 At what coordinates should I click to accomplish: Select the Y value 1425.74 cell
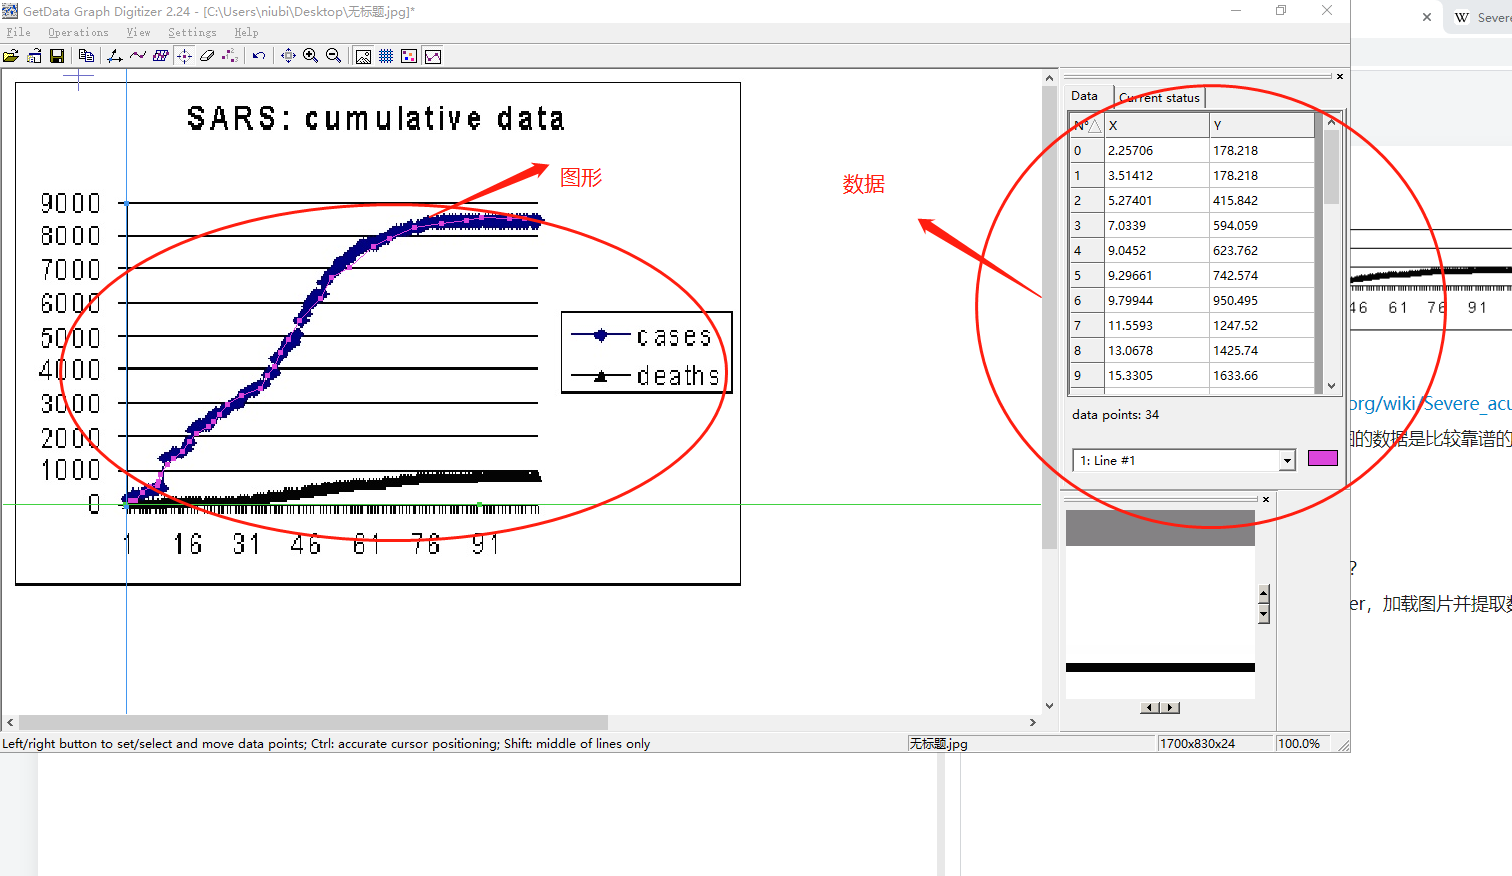1262,350
